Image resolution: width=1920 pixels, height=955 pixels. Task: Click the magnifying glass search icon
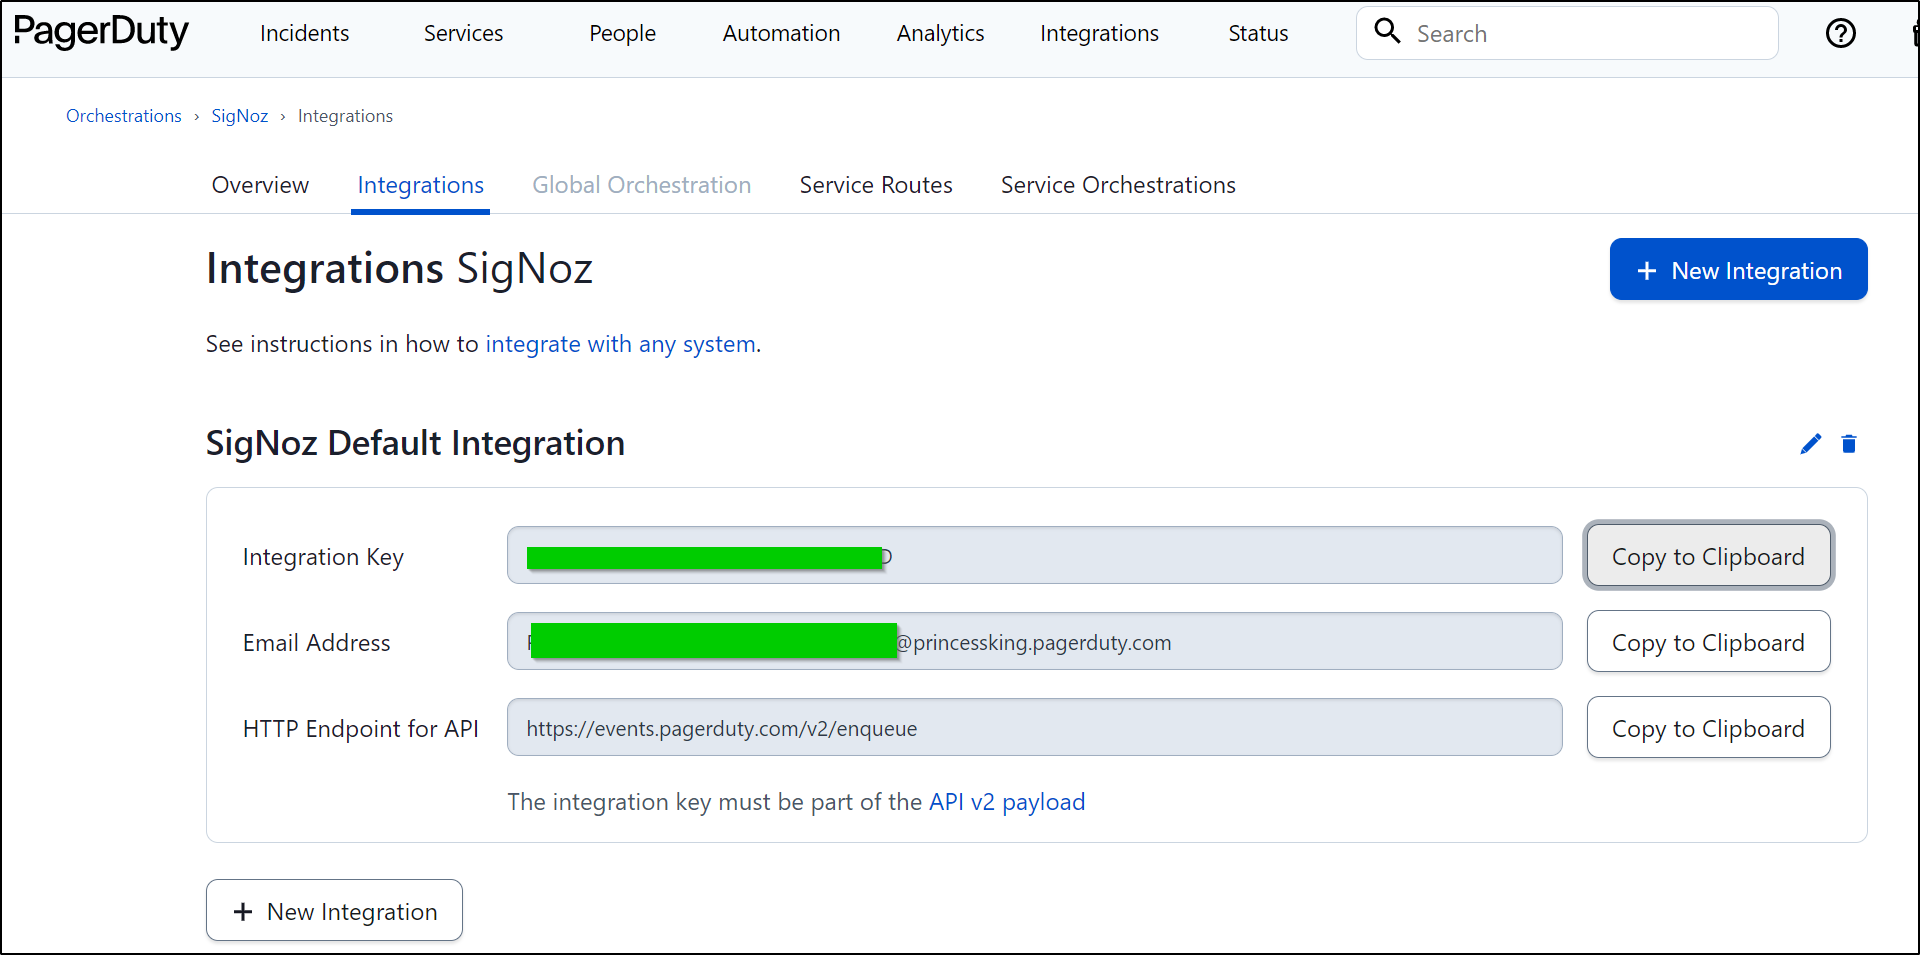(1387, 31)
